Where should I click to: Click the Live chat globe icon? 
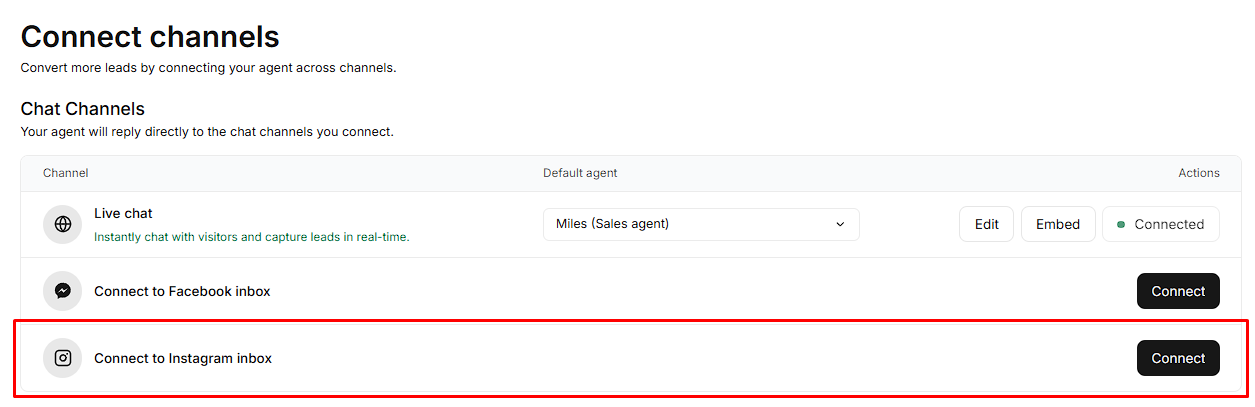[62, 224]
